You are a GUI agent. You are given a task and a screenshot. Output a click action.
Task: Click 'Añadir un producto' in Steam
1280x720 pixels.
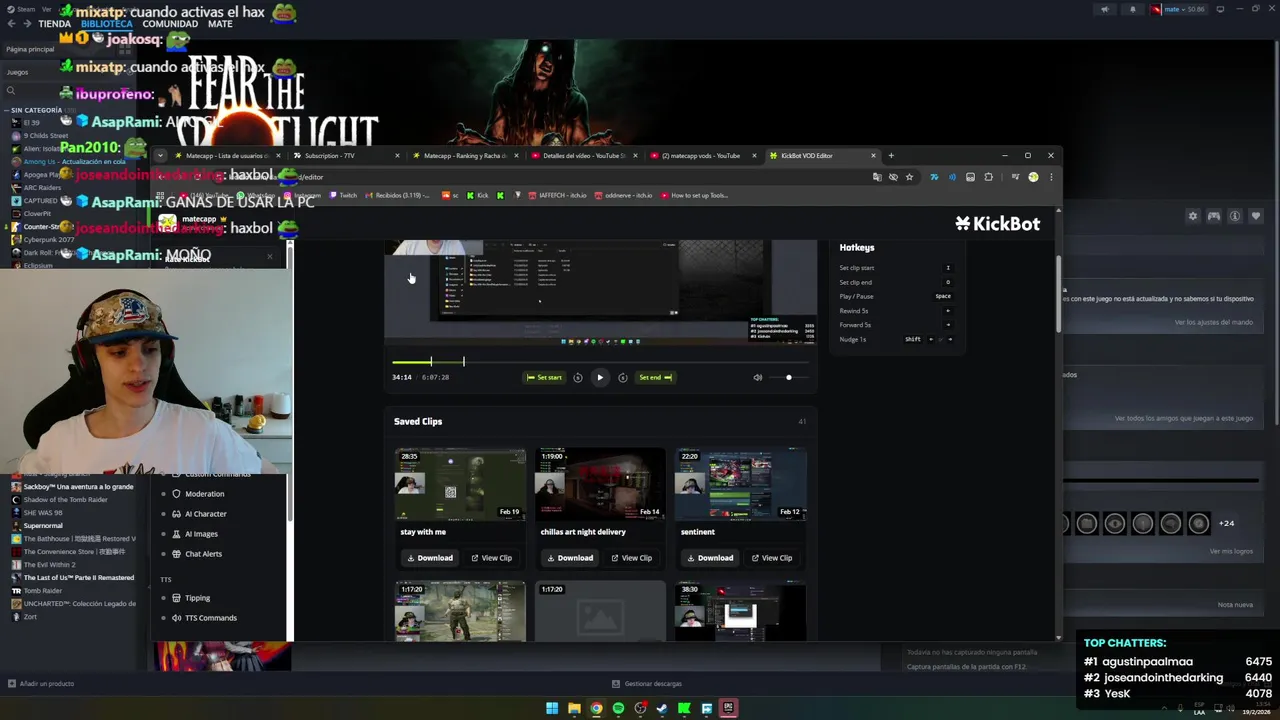pos(41,684)
